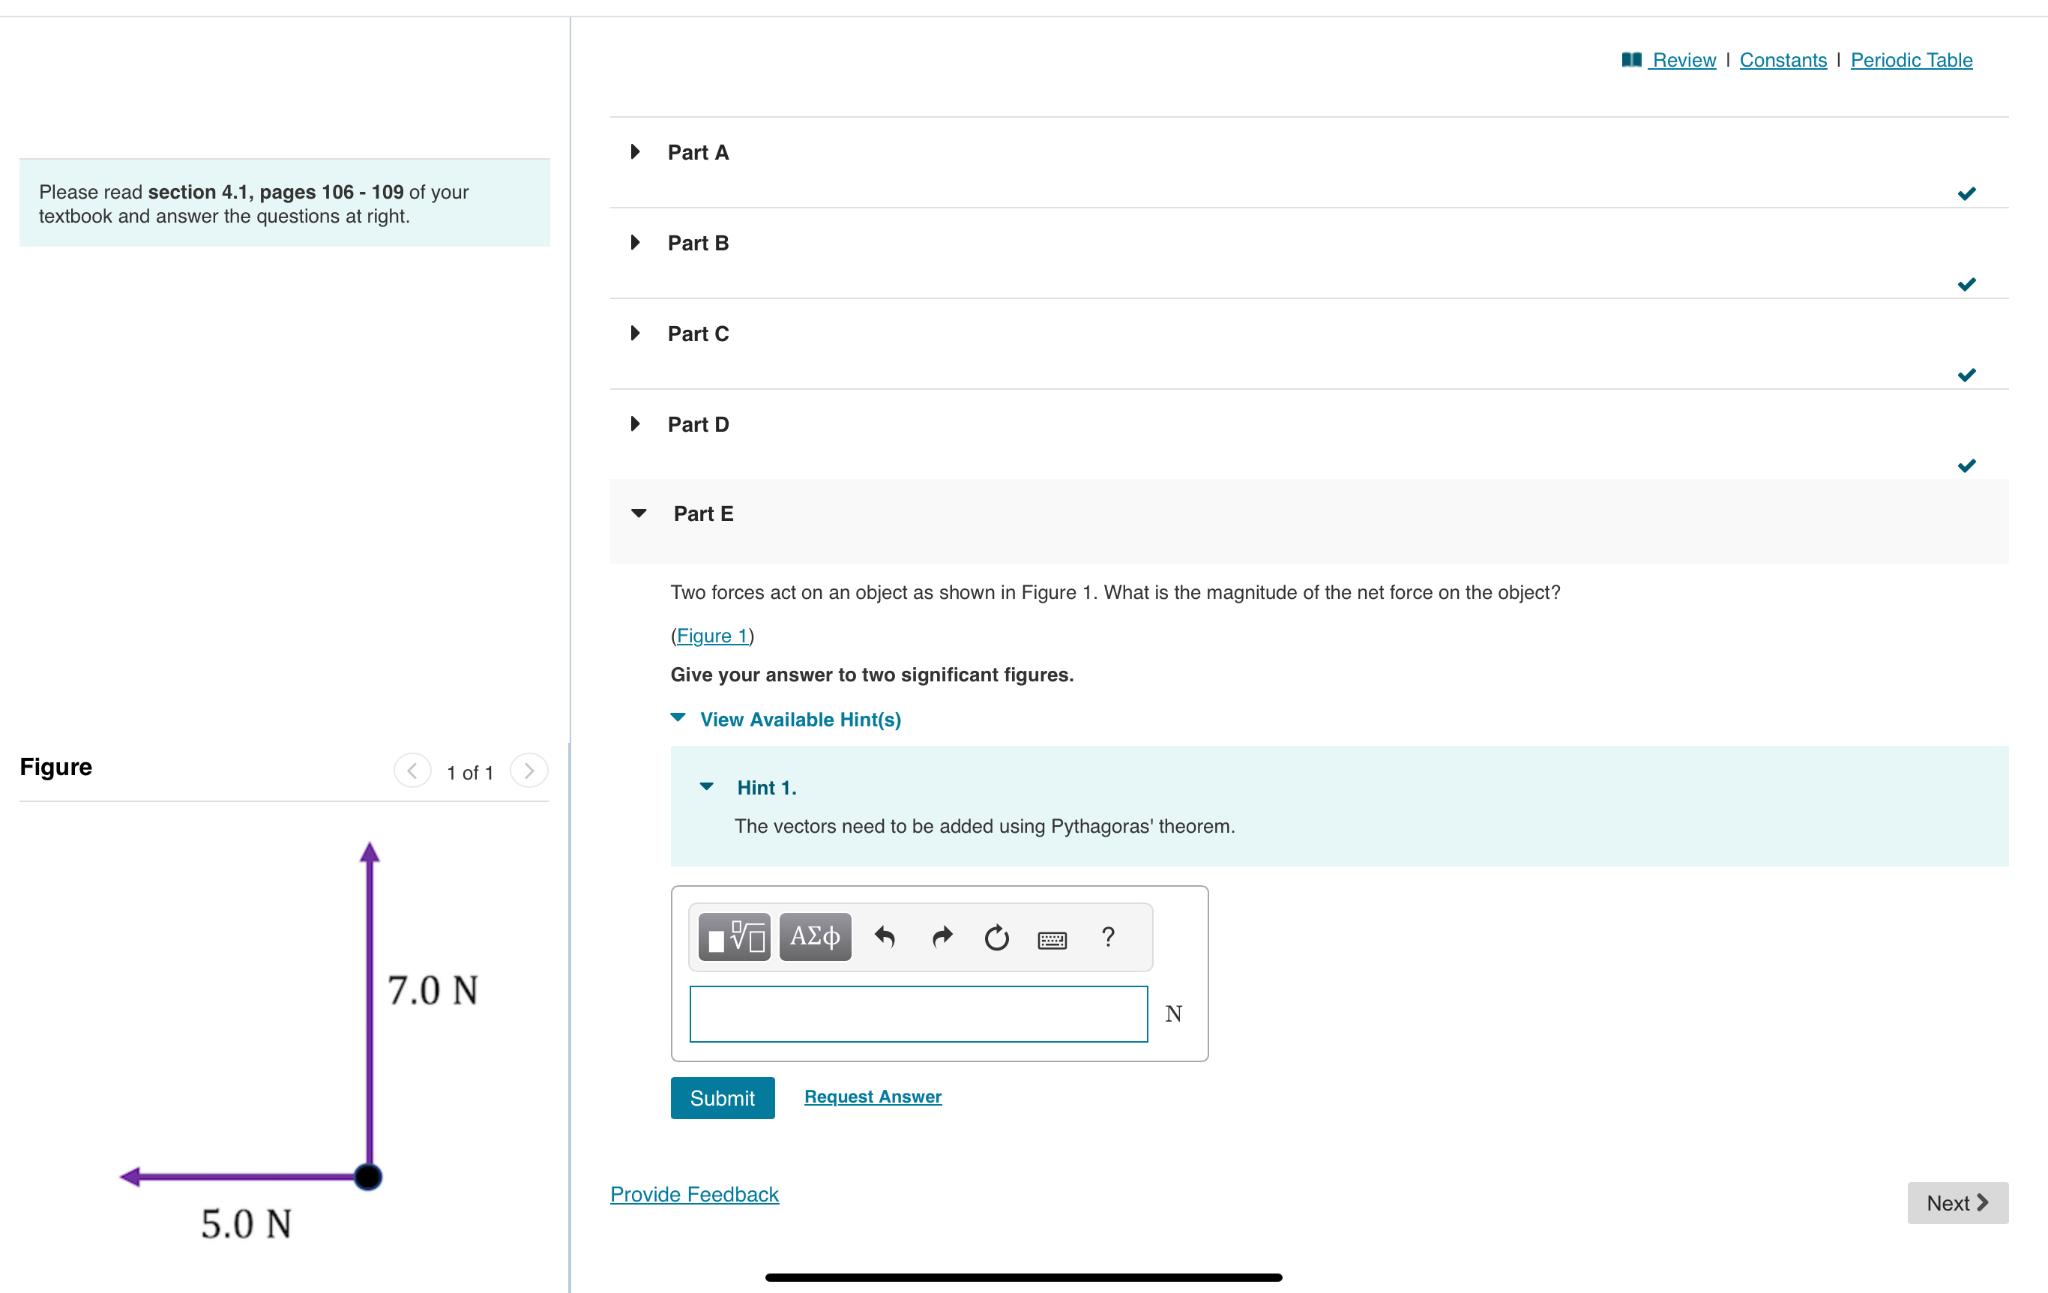This screenshot has width=2048, height=1293.
Task: Collapse Part E section
Action: (639, 514)
